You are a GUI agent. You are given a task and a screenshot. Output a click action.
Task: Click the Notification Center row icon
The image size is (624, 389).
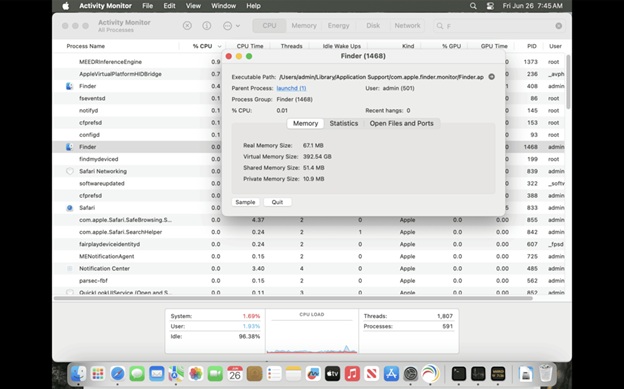tap(70, 268)
